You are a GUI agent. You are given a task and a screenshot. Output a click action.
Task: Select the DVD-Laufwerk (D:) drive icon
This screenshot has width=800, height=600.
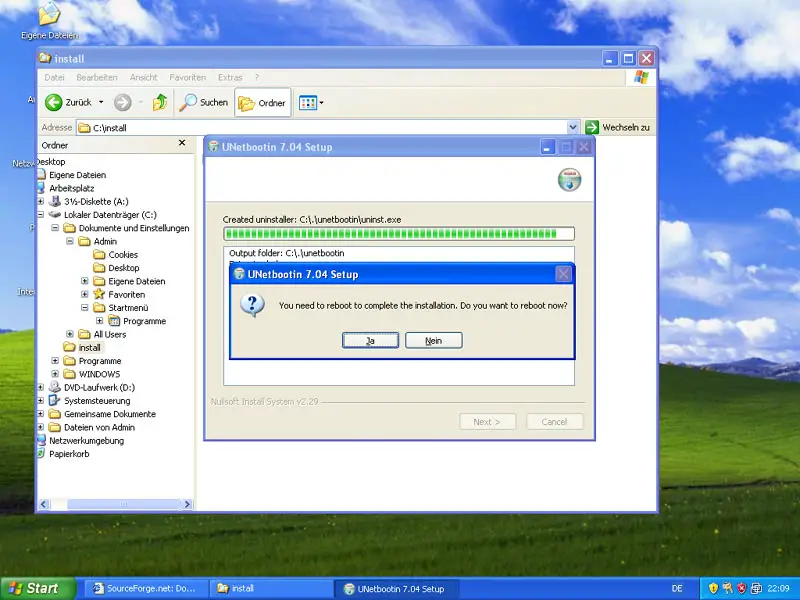point(55,387)
